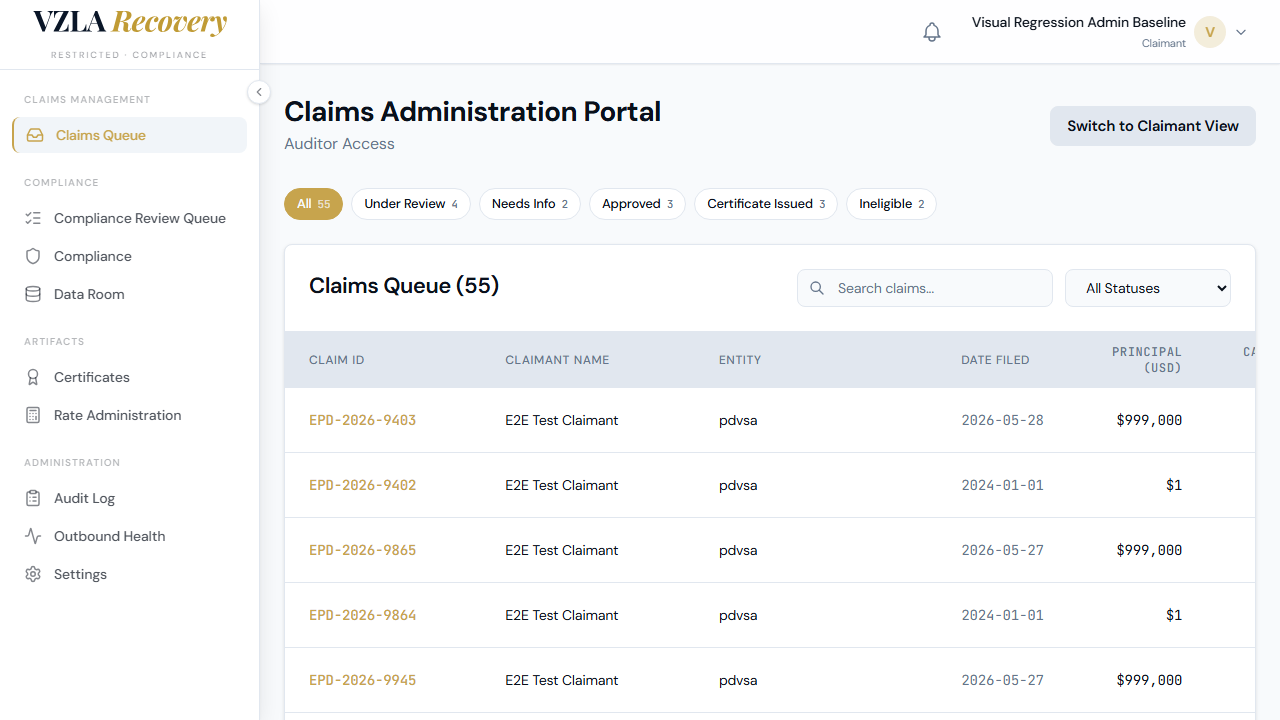Image resolution: width=1280 pixels, height=720 pixels.
Task: Open the All Statuses dropdown
Action: coord(1148,288)
